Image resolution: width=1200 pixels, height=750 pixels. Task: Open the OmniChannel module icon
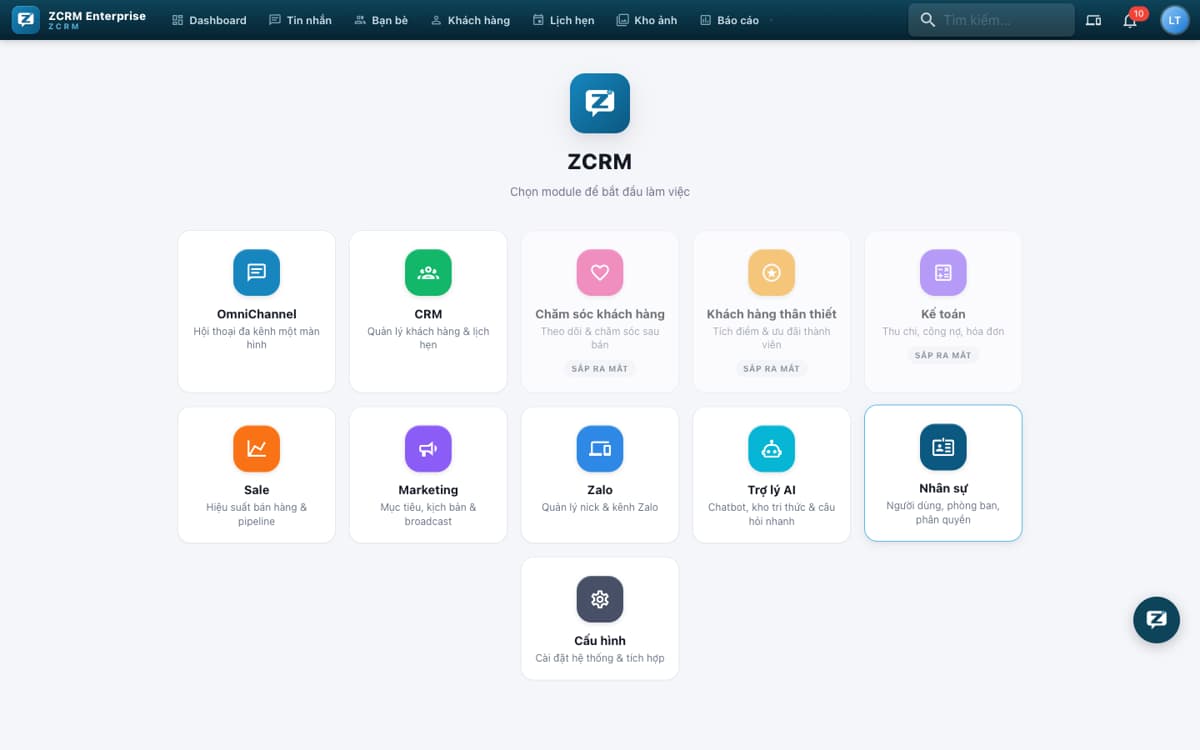[x=256, y=272]
